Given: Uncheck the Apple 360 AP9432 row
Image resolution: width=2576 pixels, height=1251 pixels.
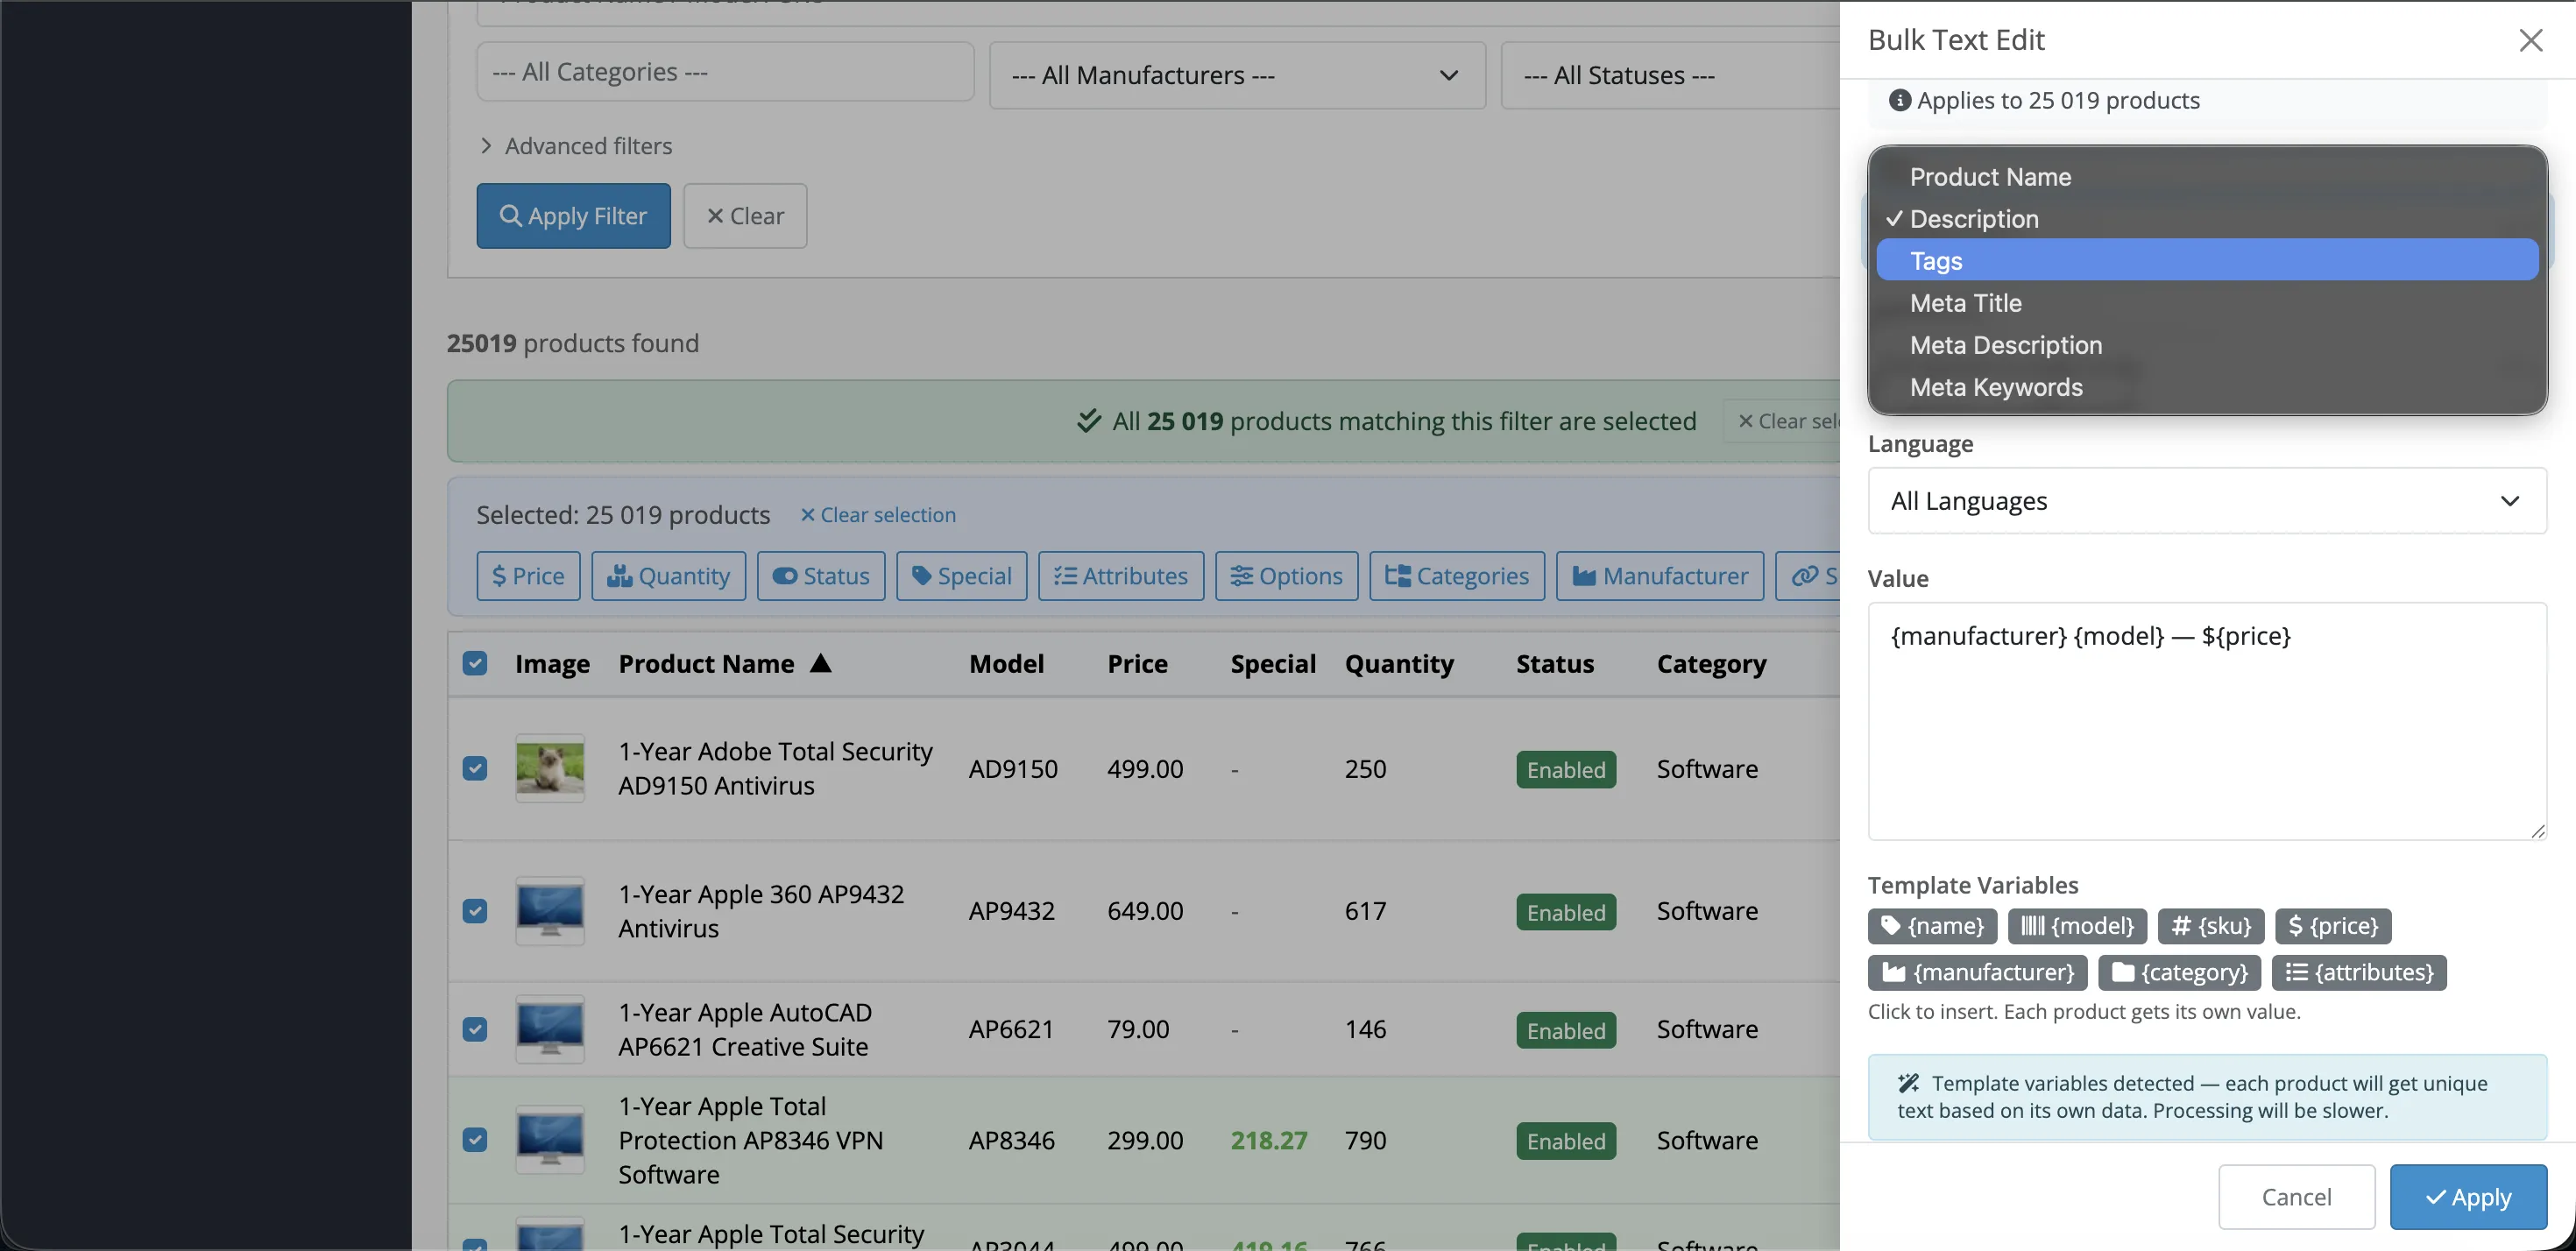Looking at the screenshot, I should 475,911.
